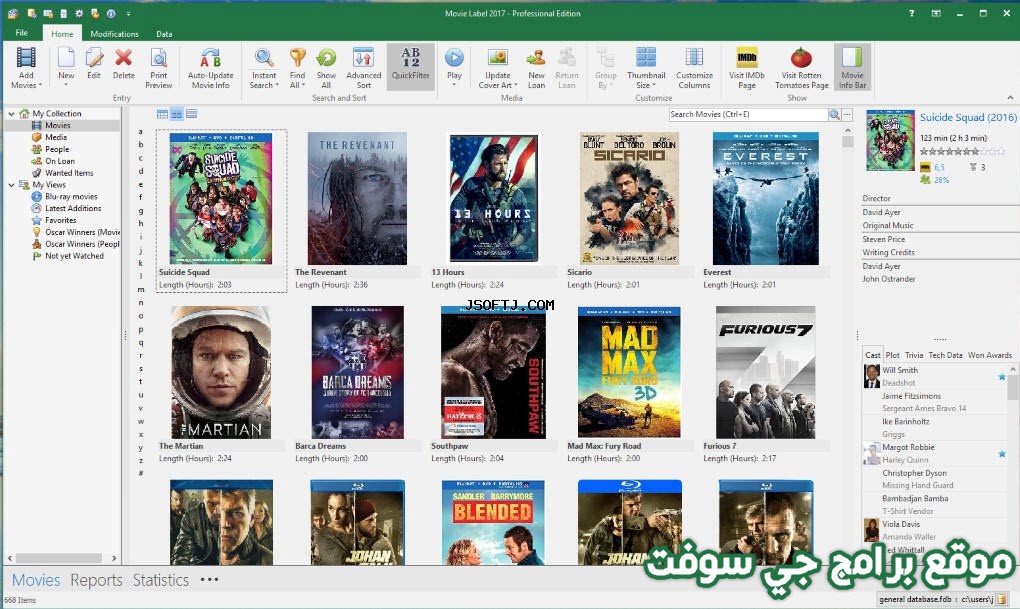Open the Cast tab in info bar
Screen dimensions: 1020x609
click(872, 355)
